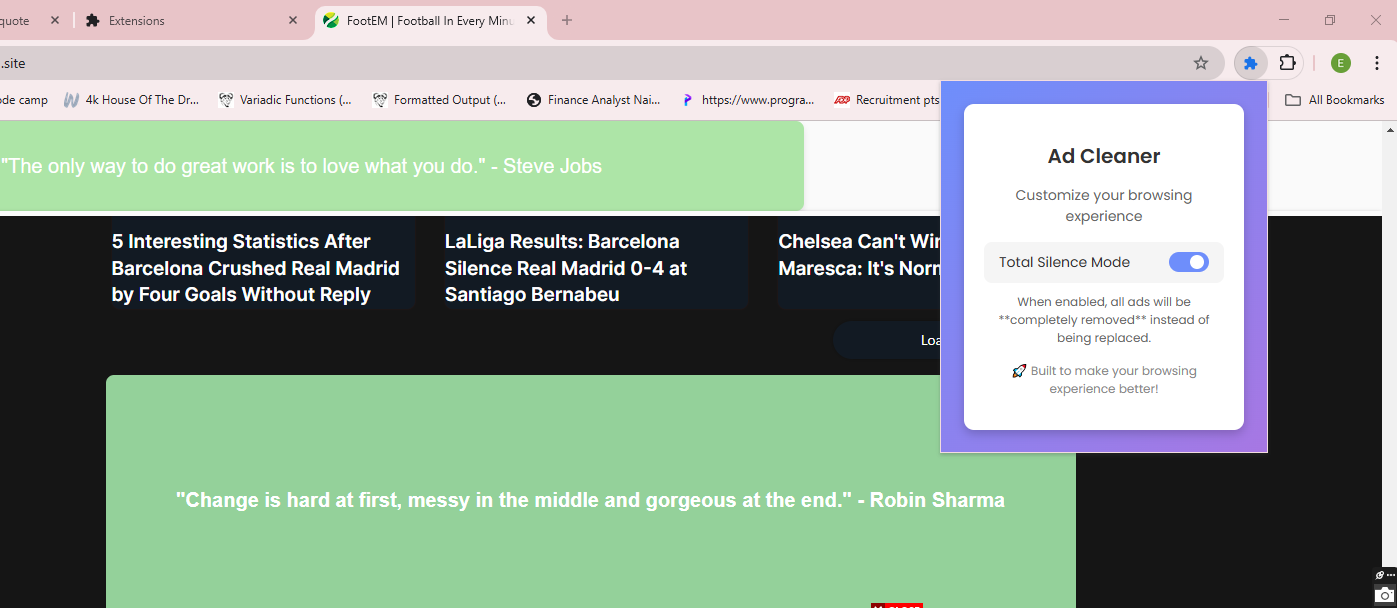Viewport: 1397px width, 608px height.
Task: Open the Finance Analyst Nai... bookmark
Action: 593,100
